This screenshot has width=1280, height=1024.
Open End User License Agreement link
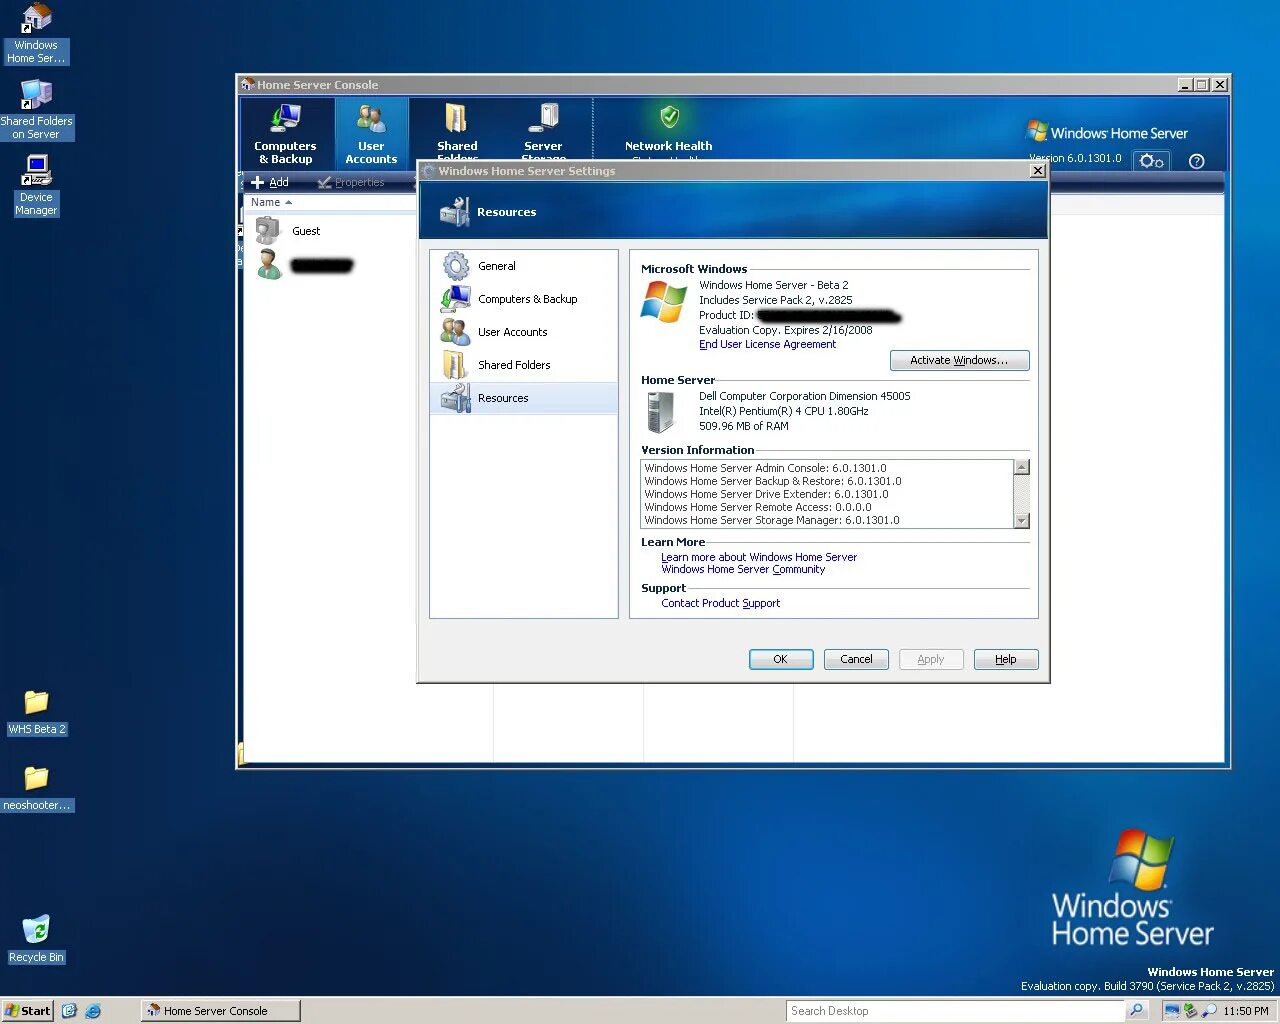pos(767,344)
